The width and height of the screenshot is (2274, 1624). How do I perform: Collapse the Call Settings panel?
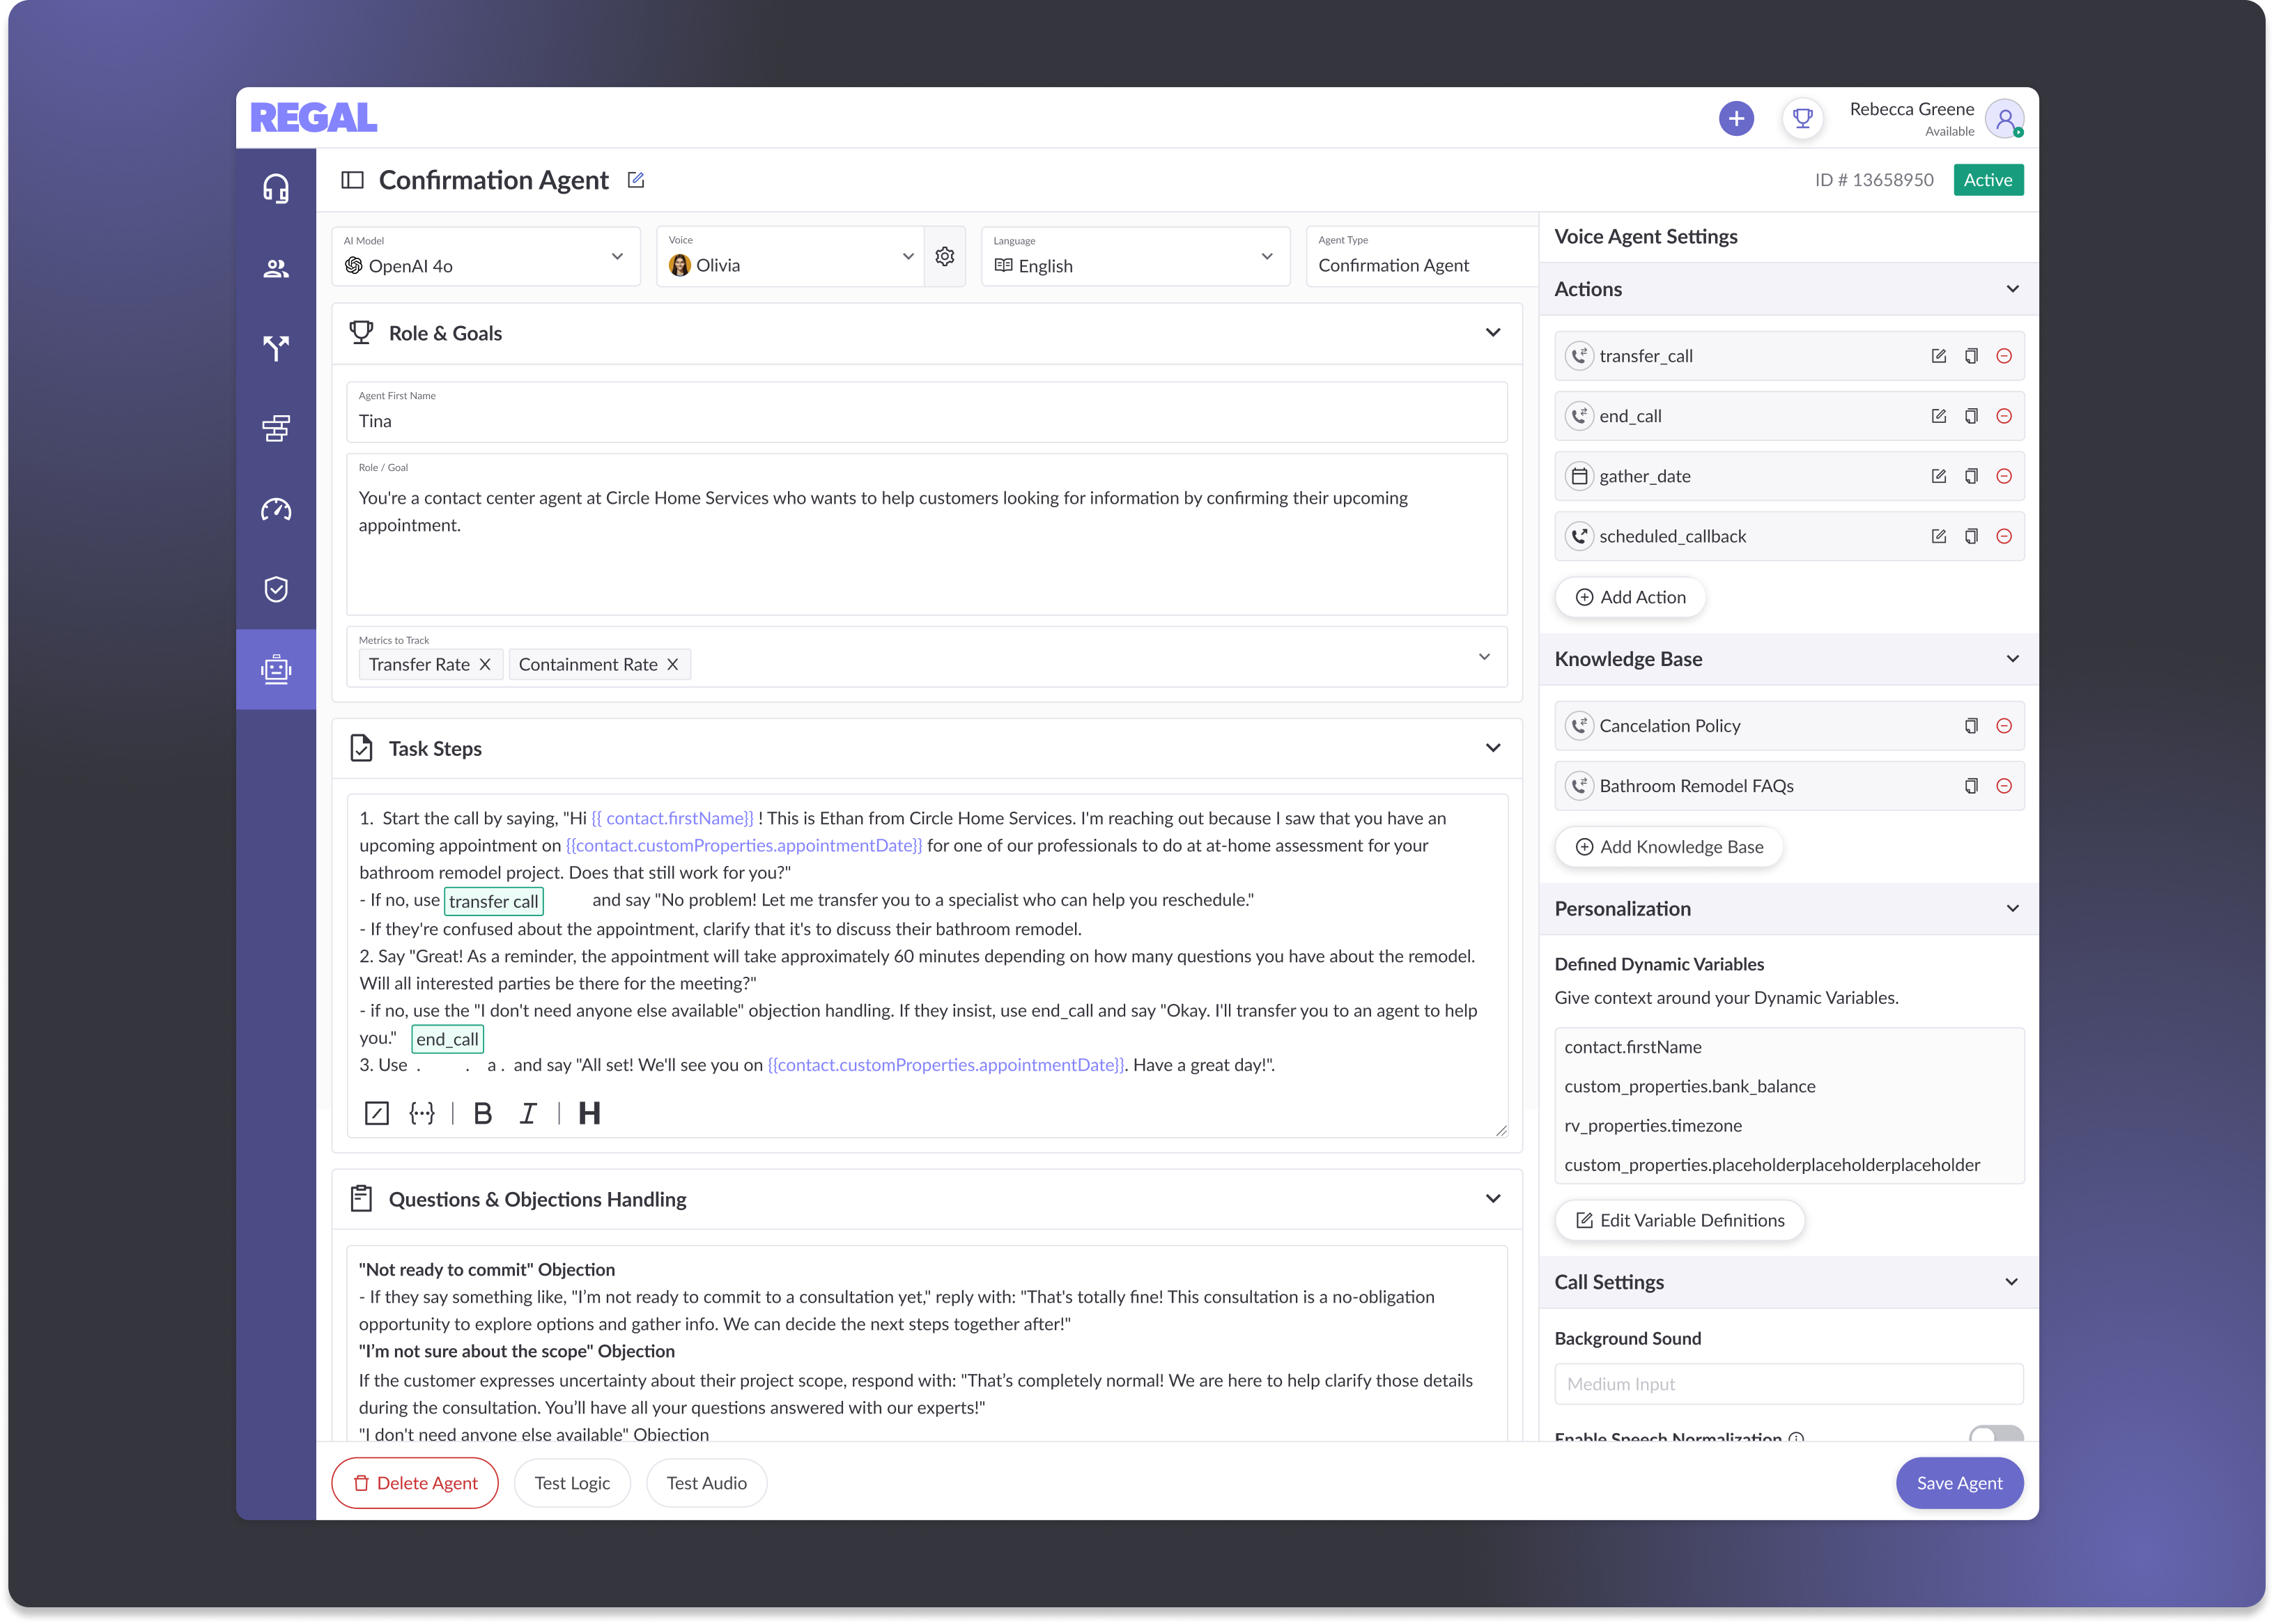click(x=2012, y=1282)
